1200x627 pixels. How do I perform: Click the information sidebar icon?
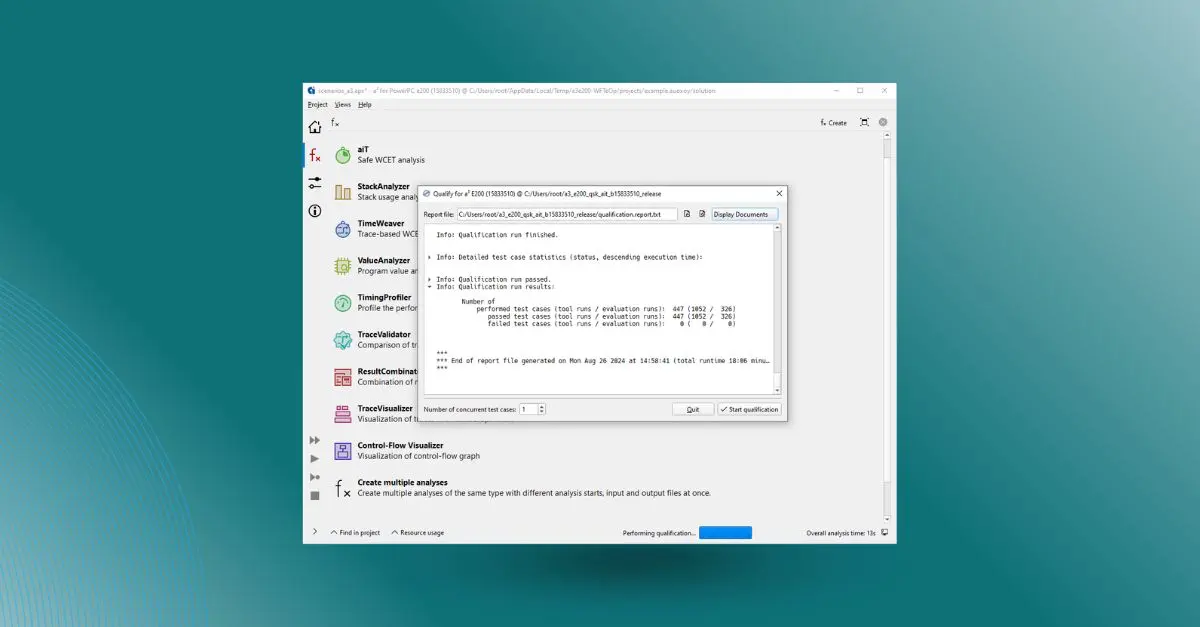(315, 211)
